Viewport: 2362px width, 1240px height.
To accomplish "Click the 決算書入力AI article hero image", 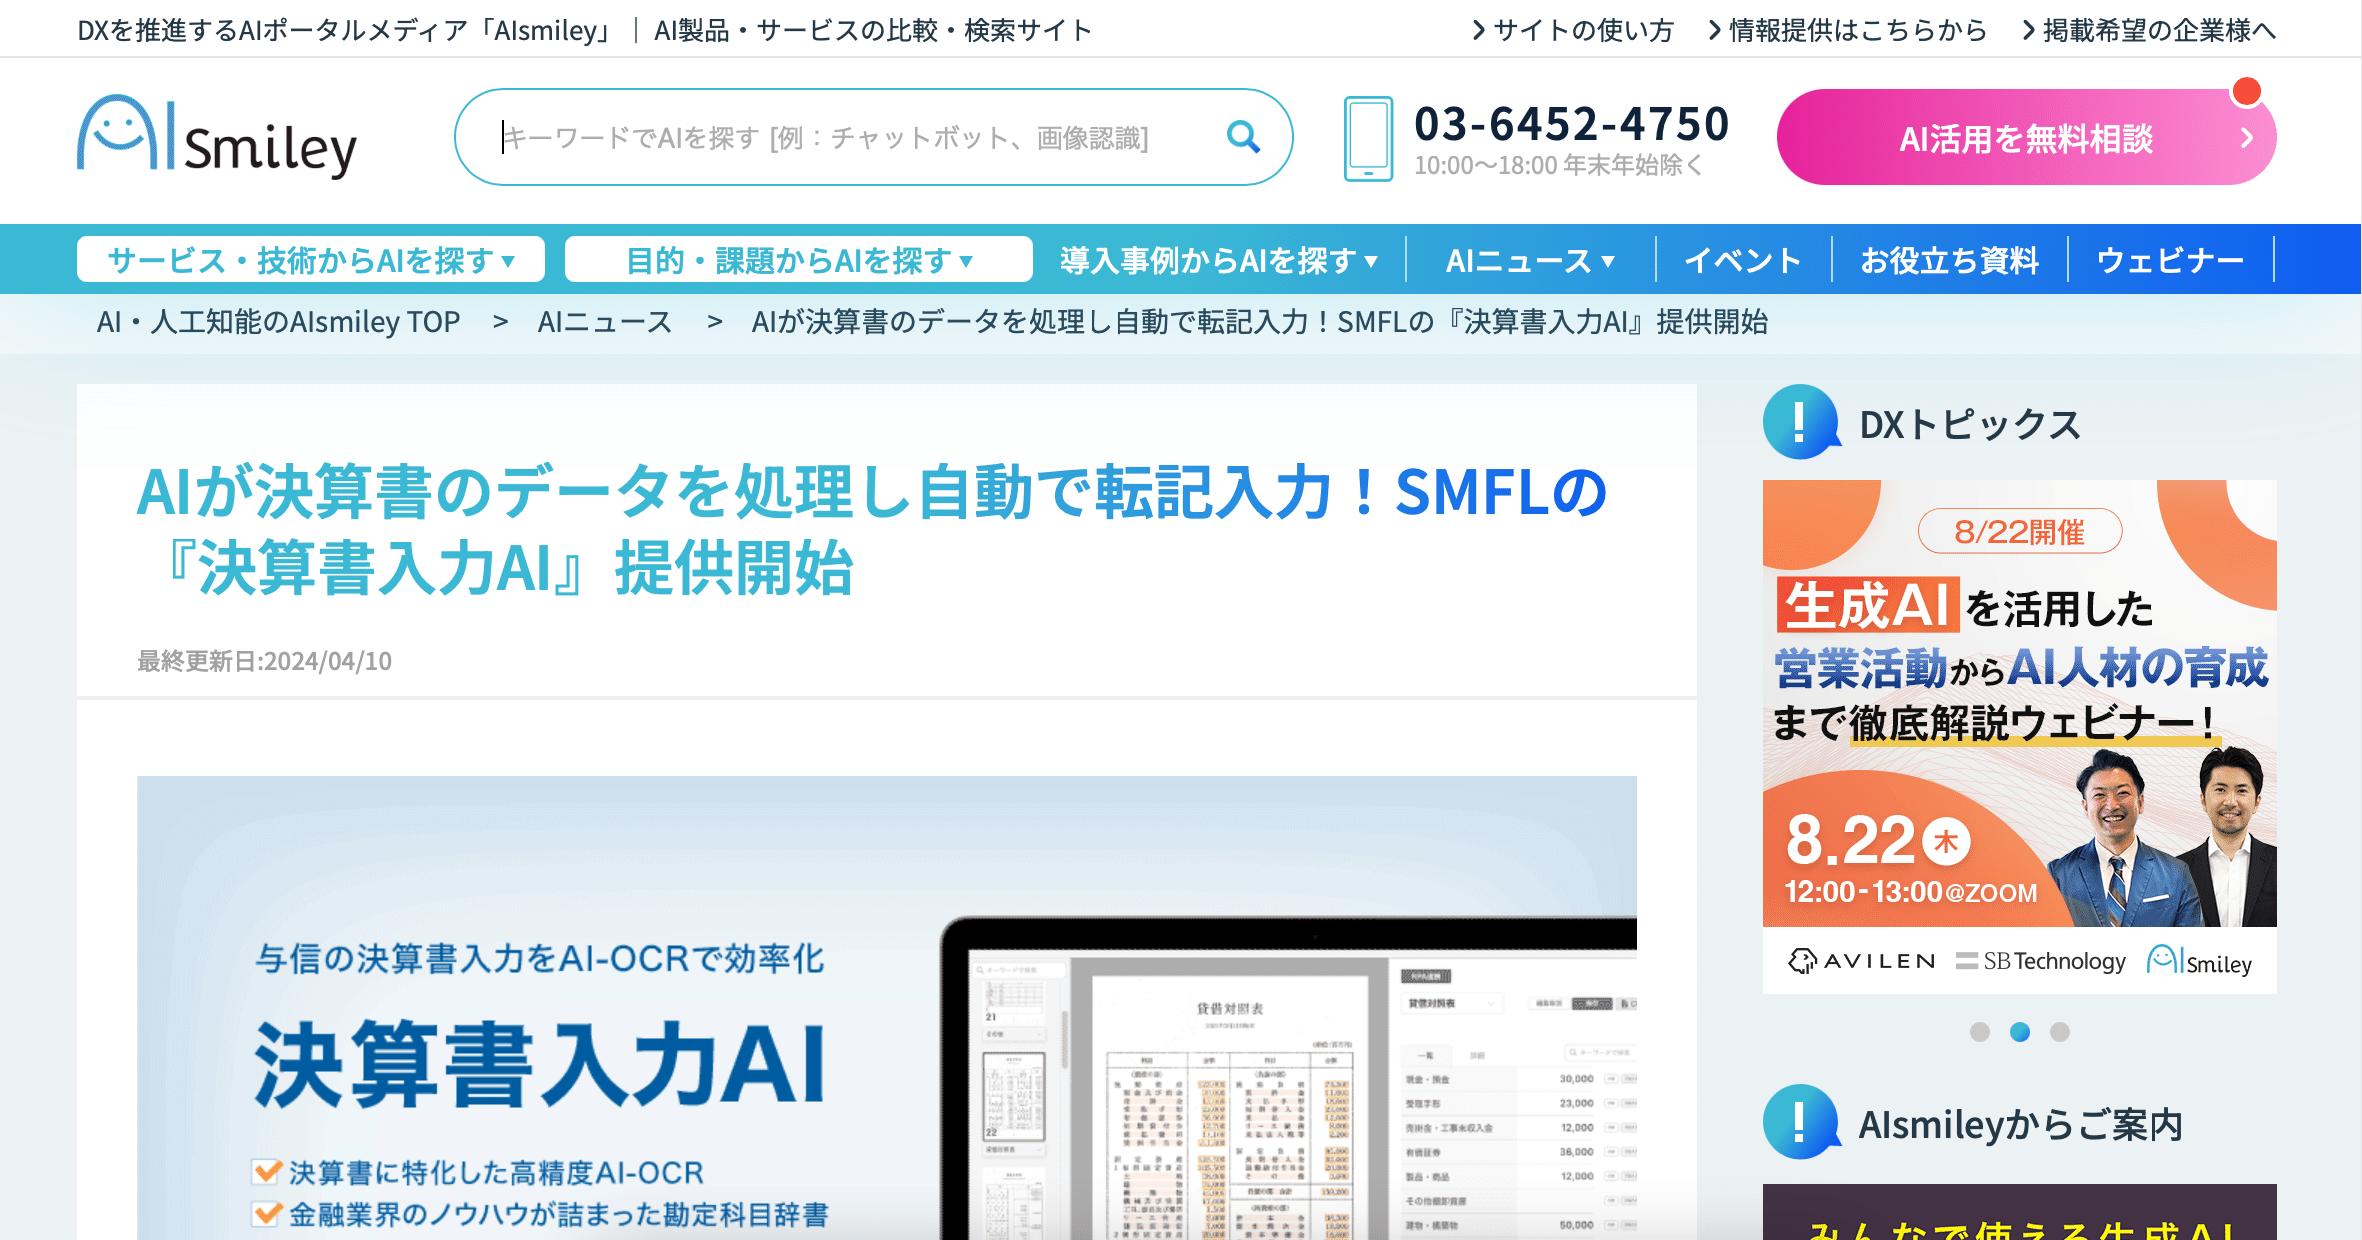I will coord(886,1008).
